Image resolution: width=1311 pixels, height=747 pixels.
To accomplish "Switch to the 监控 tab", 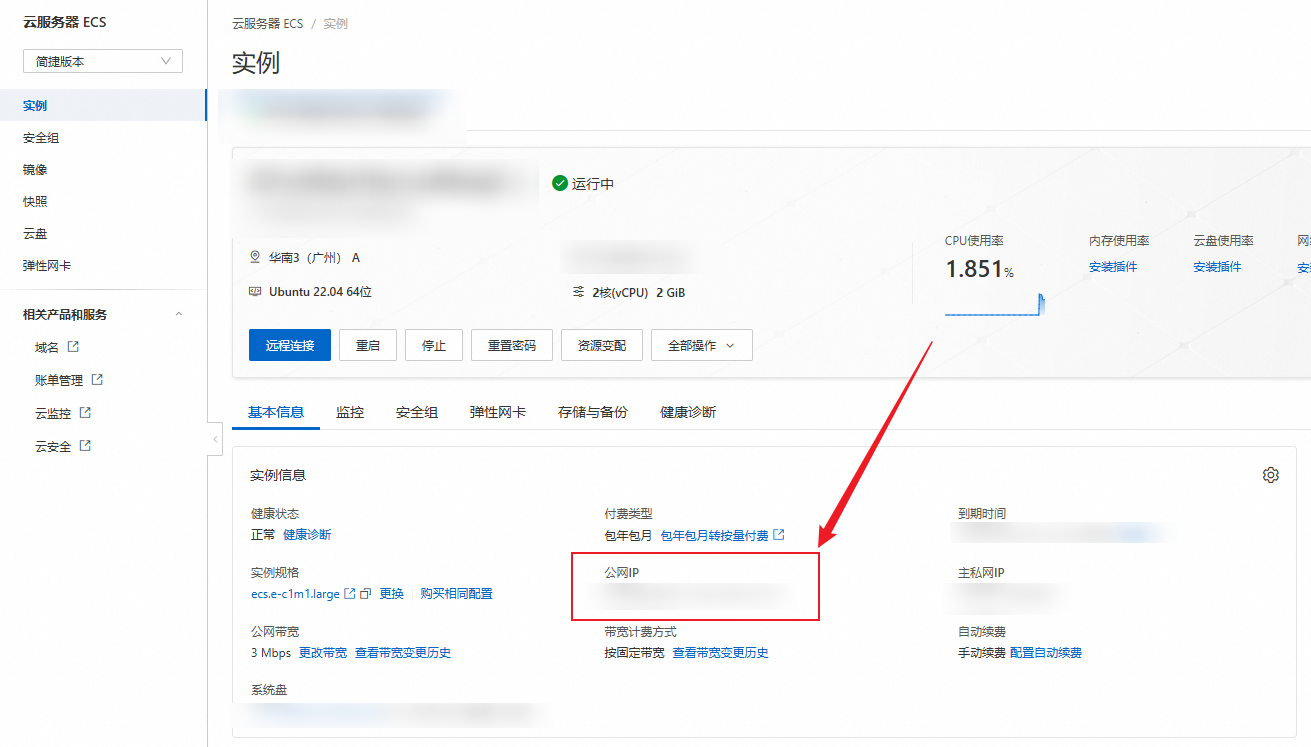I will tap(350, 412).
